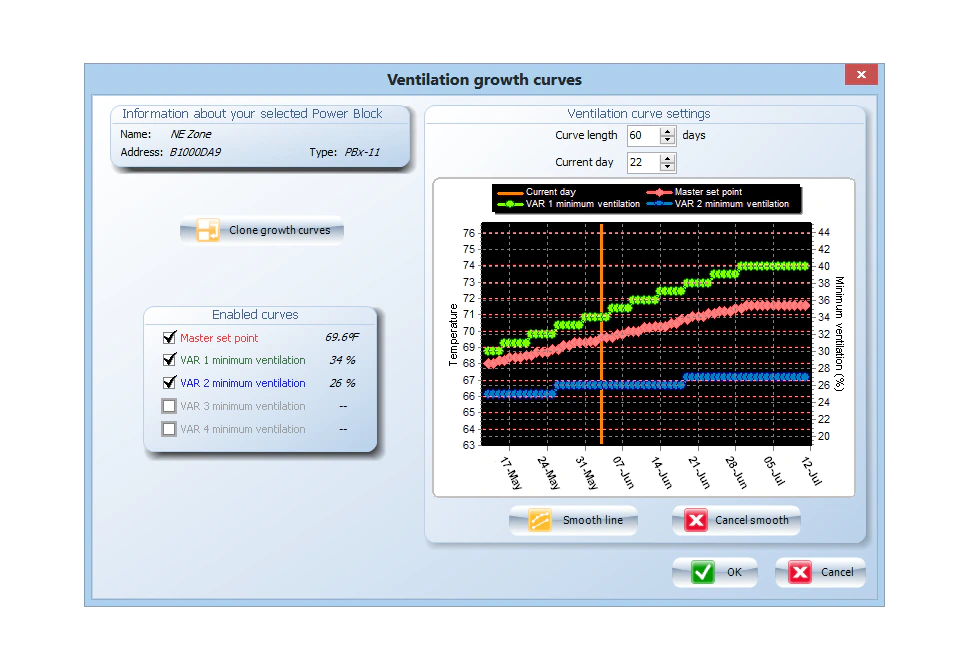The width and height of the screenshot is (970, 670).
Task: Click inside the Curve length field
Action: [x=641, y=135]
